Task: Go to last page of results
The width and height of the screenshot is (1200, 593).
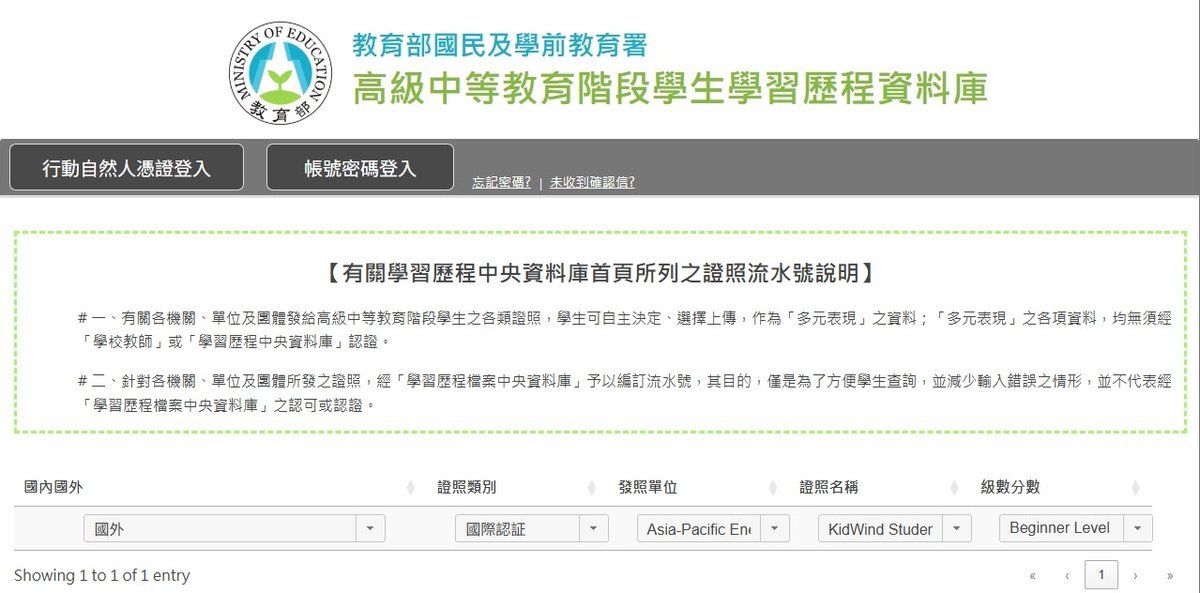Action: click(x=1169, y=576)
